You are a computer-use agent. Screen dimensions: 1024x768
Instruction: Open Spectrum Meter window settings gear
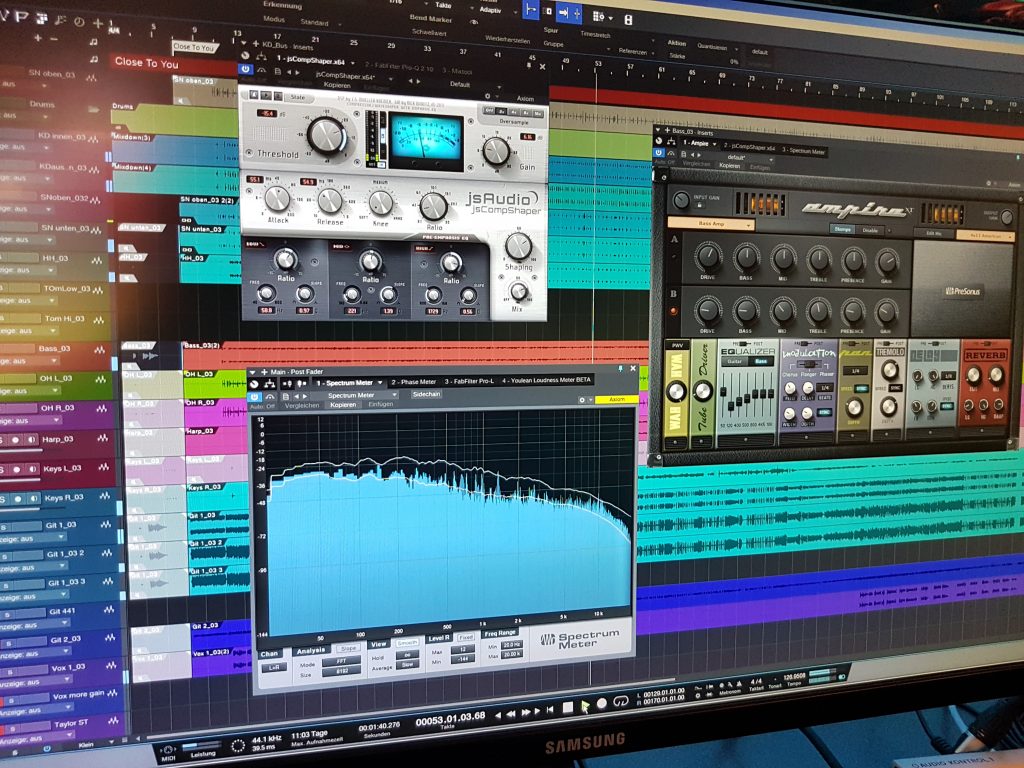coord(582,400)
